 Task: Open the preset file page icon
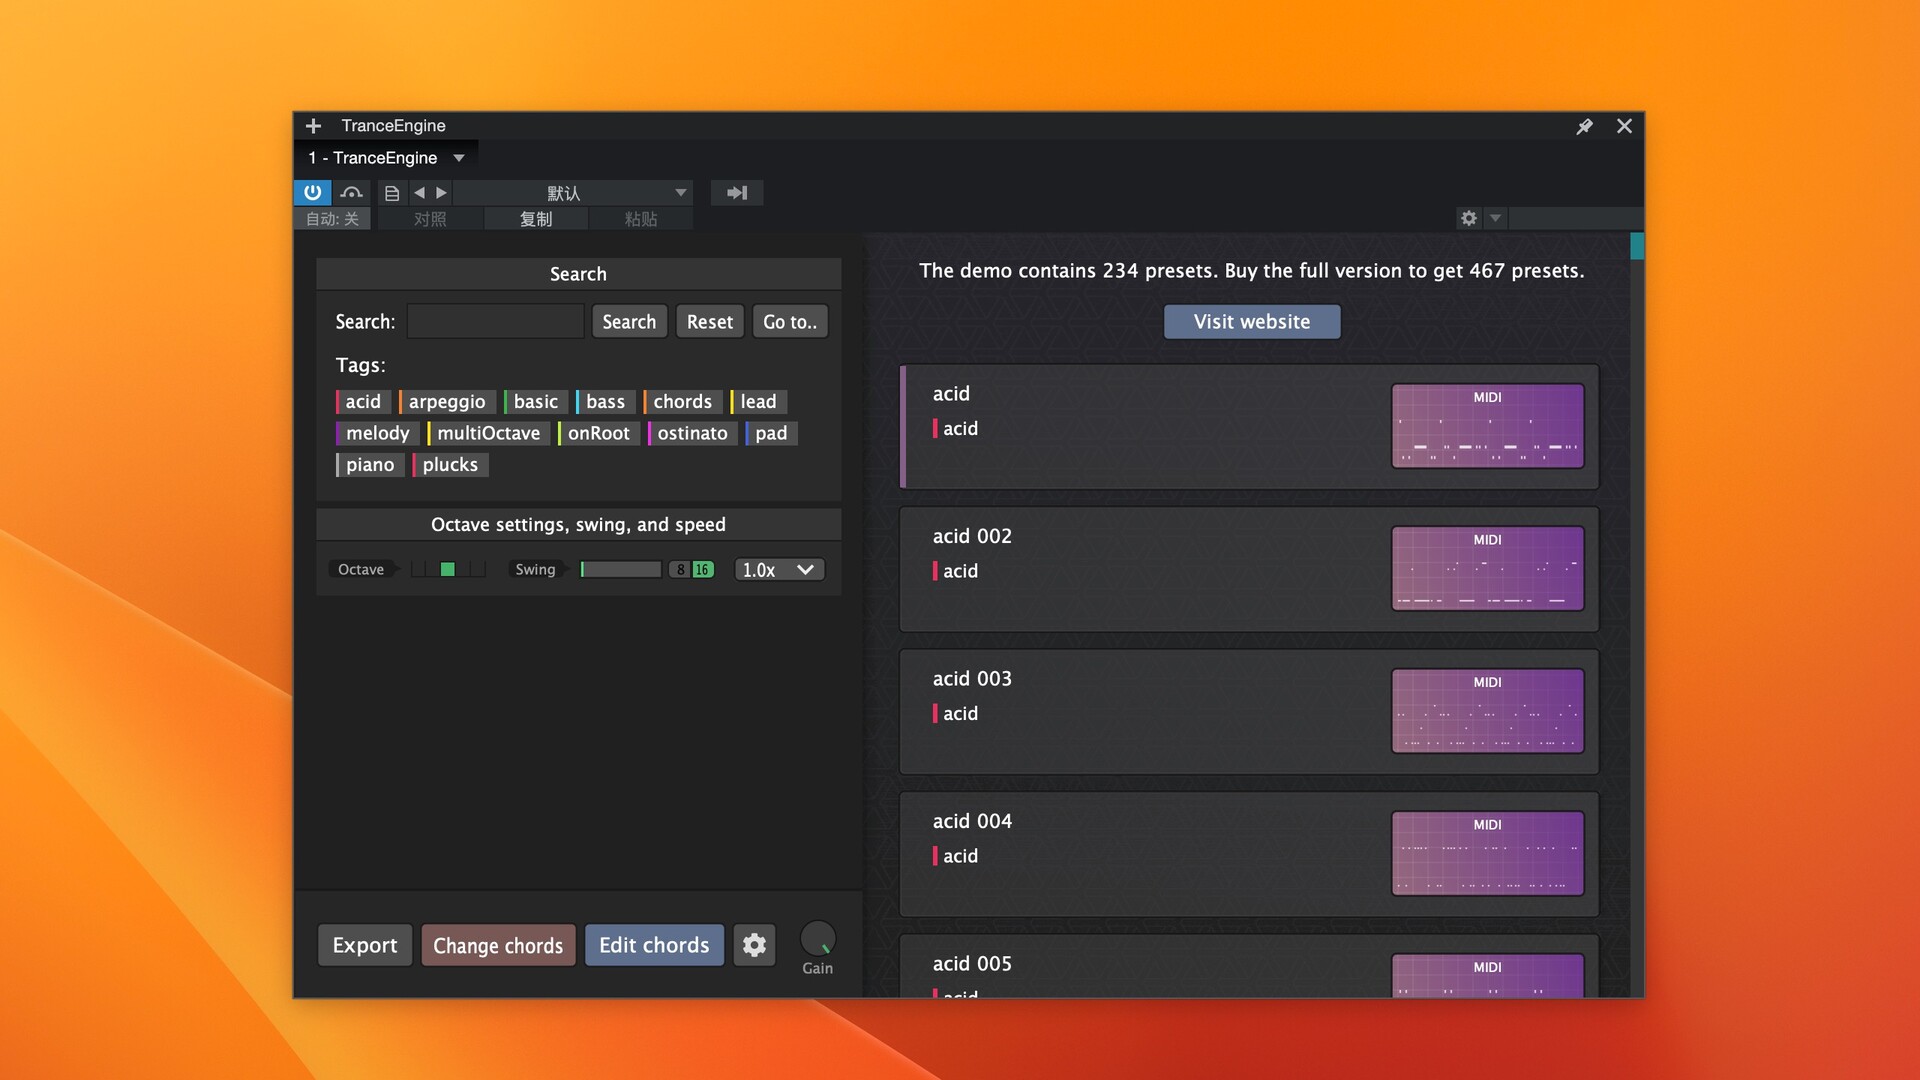tap(392, 193)
